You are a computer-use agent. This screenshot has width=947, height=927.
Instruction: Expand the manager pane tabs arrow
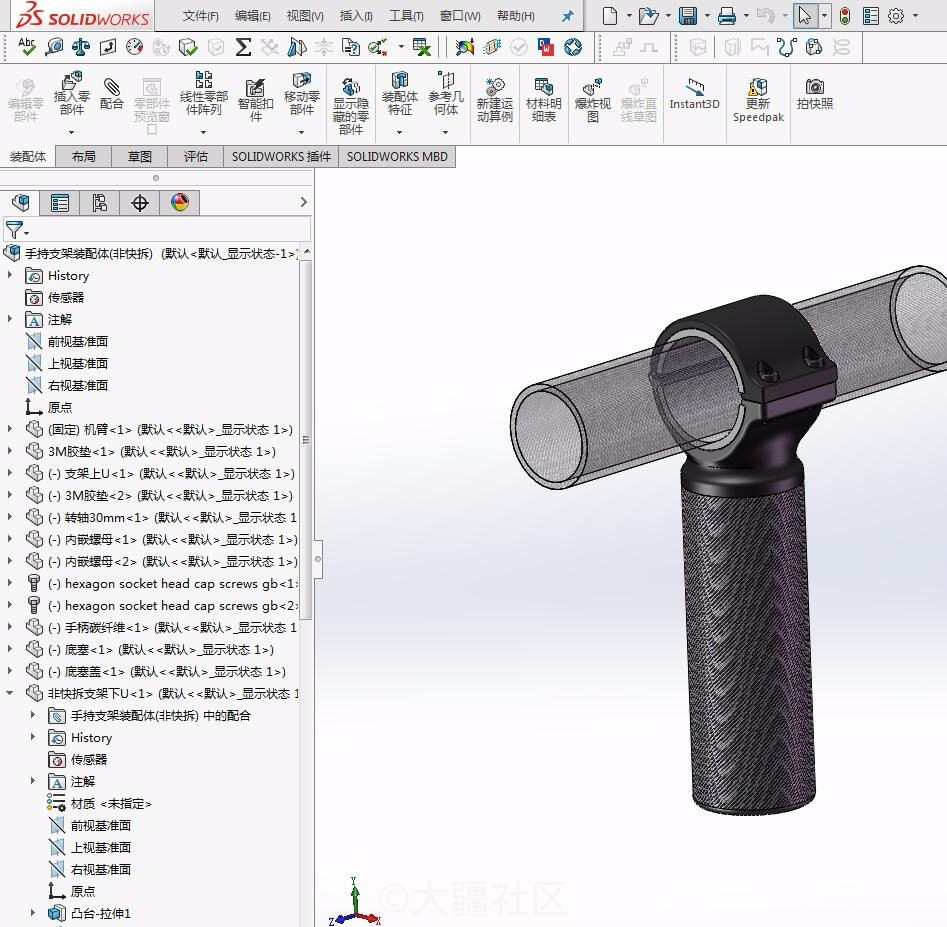coord(304,202)
